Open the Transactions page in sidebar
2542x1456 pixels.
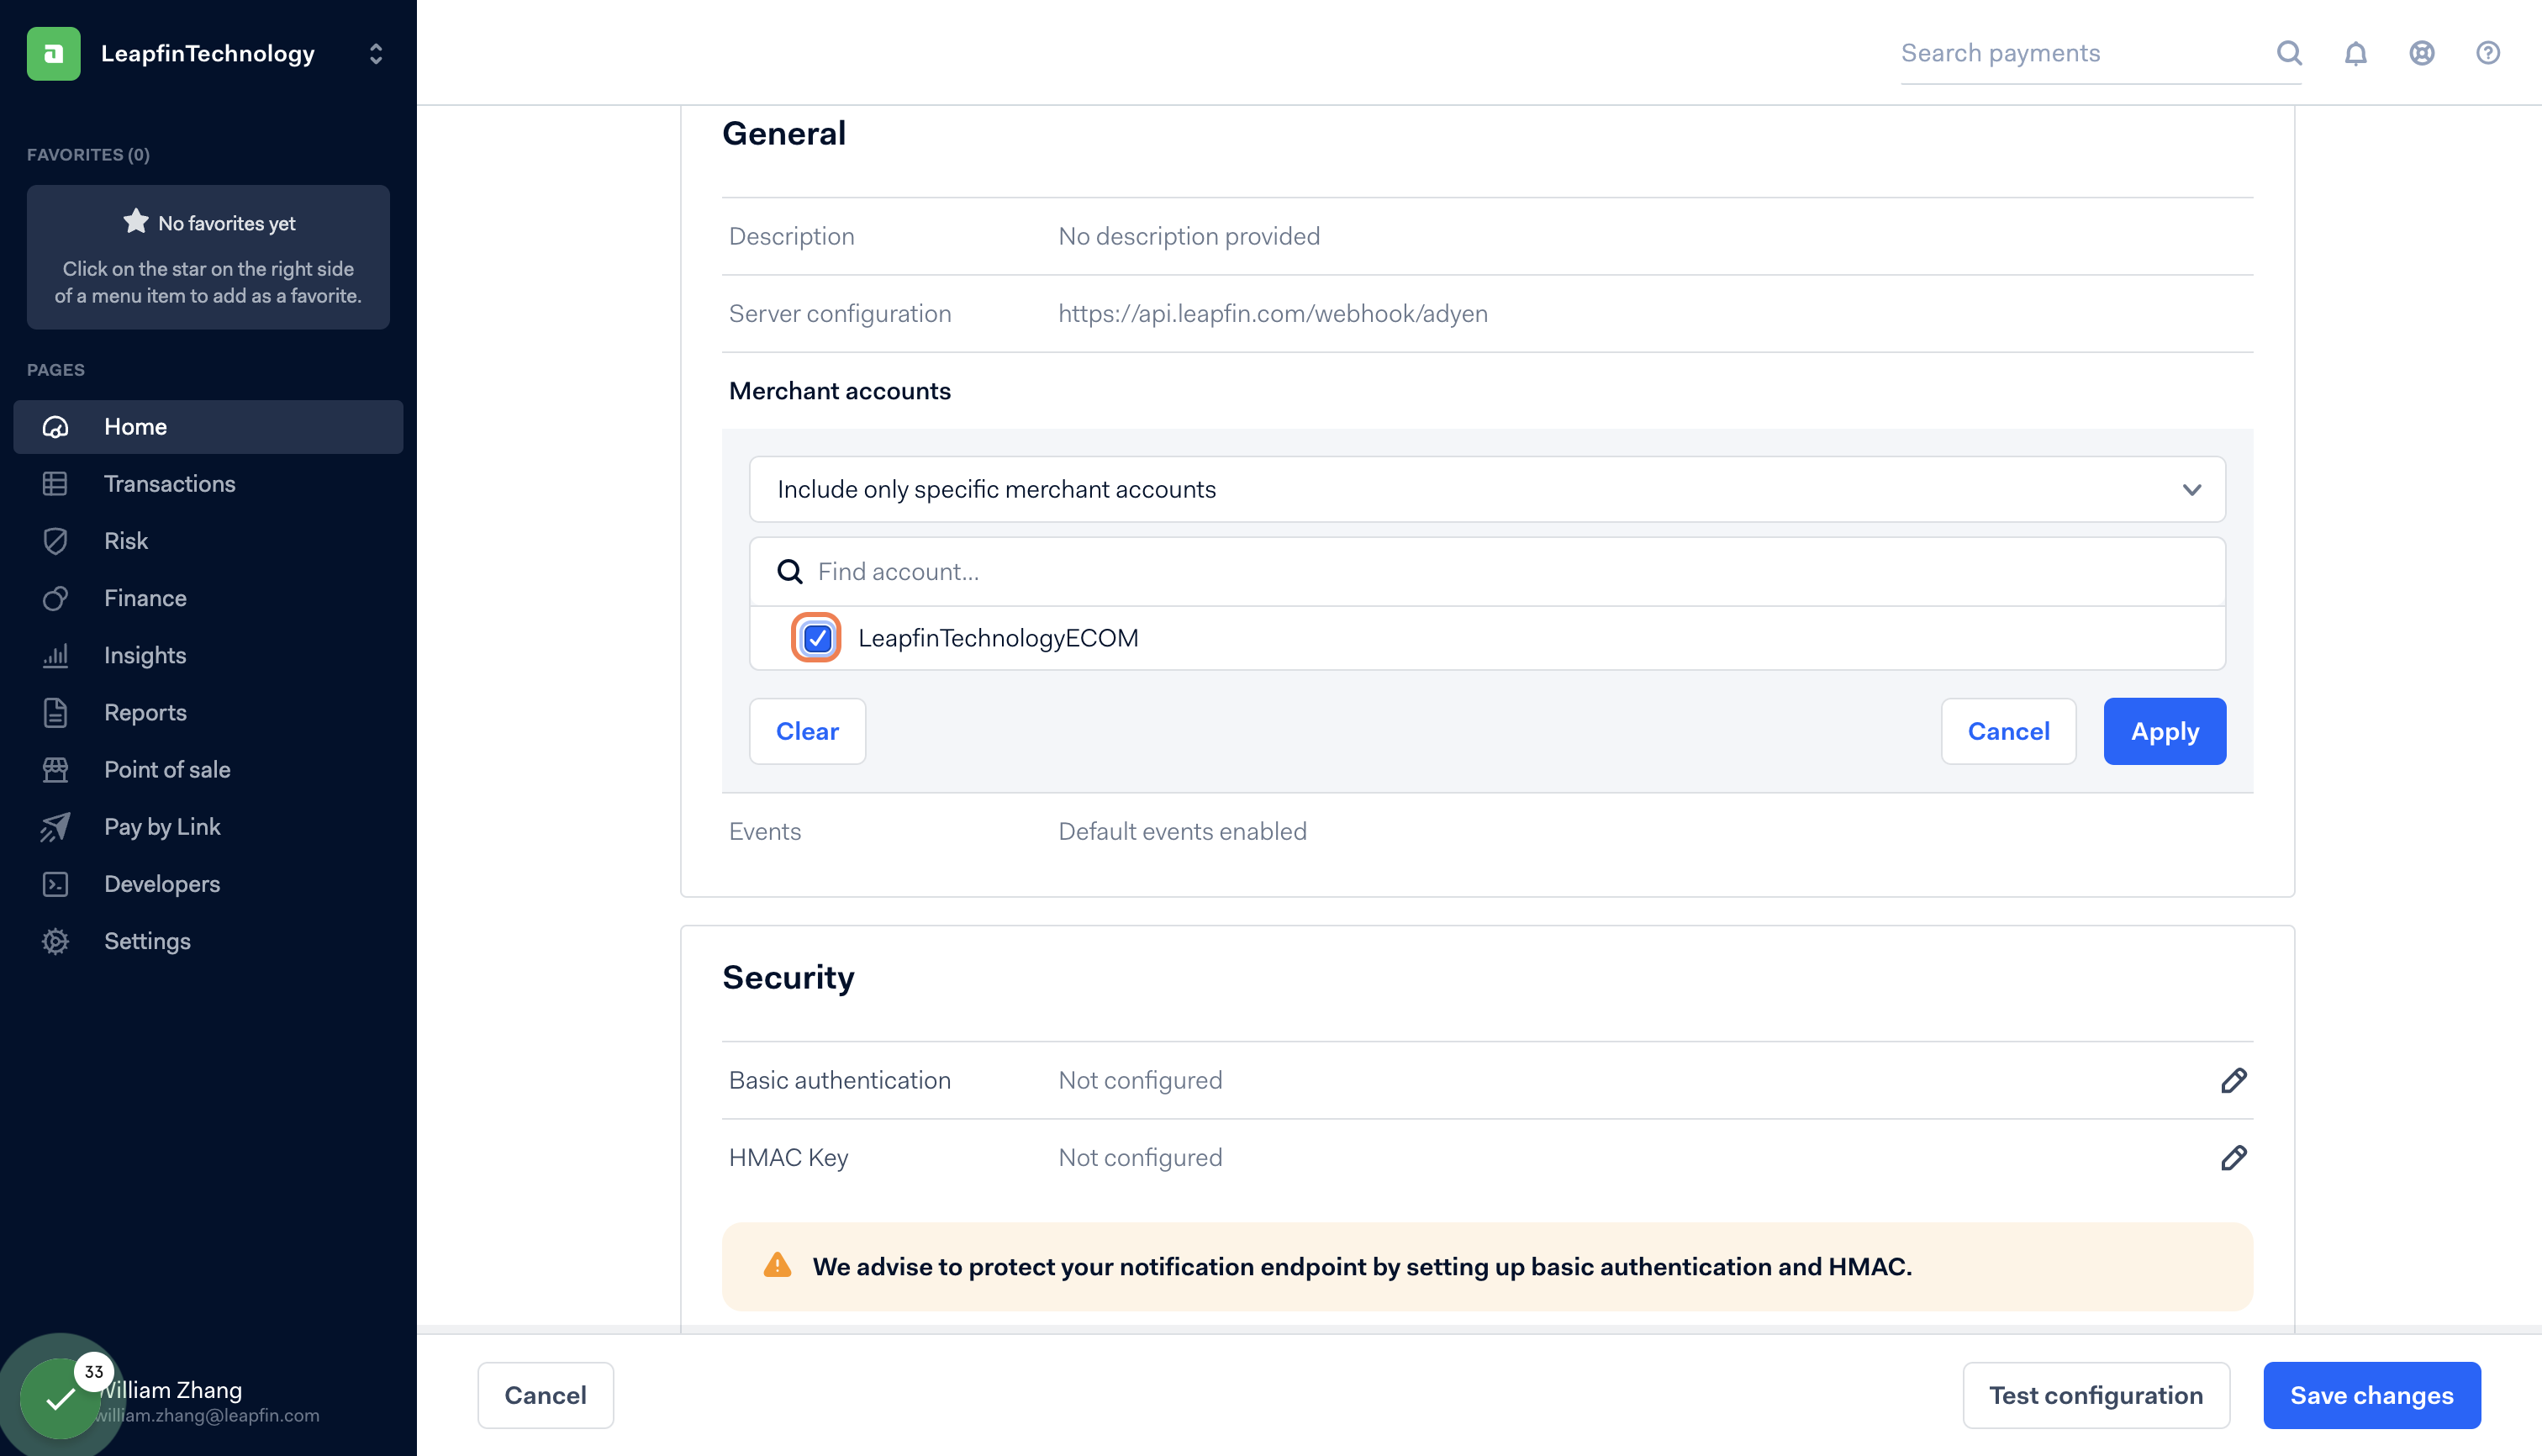(x=169, y=484)
